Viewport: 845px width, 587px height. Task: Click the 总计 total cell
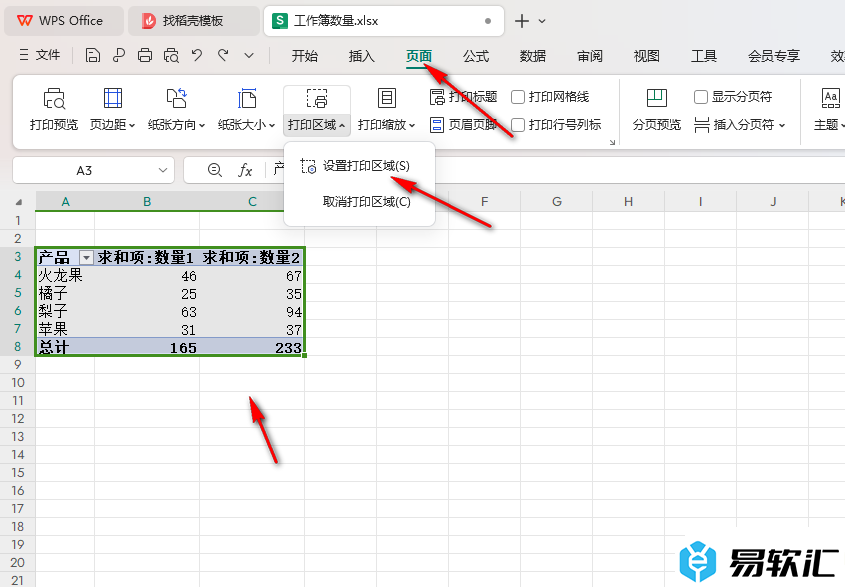pos(65,347)
